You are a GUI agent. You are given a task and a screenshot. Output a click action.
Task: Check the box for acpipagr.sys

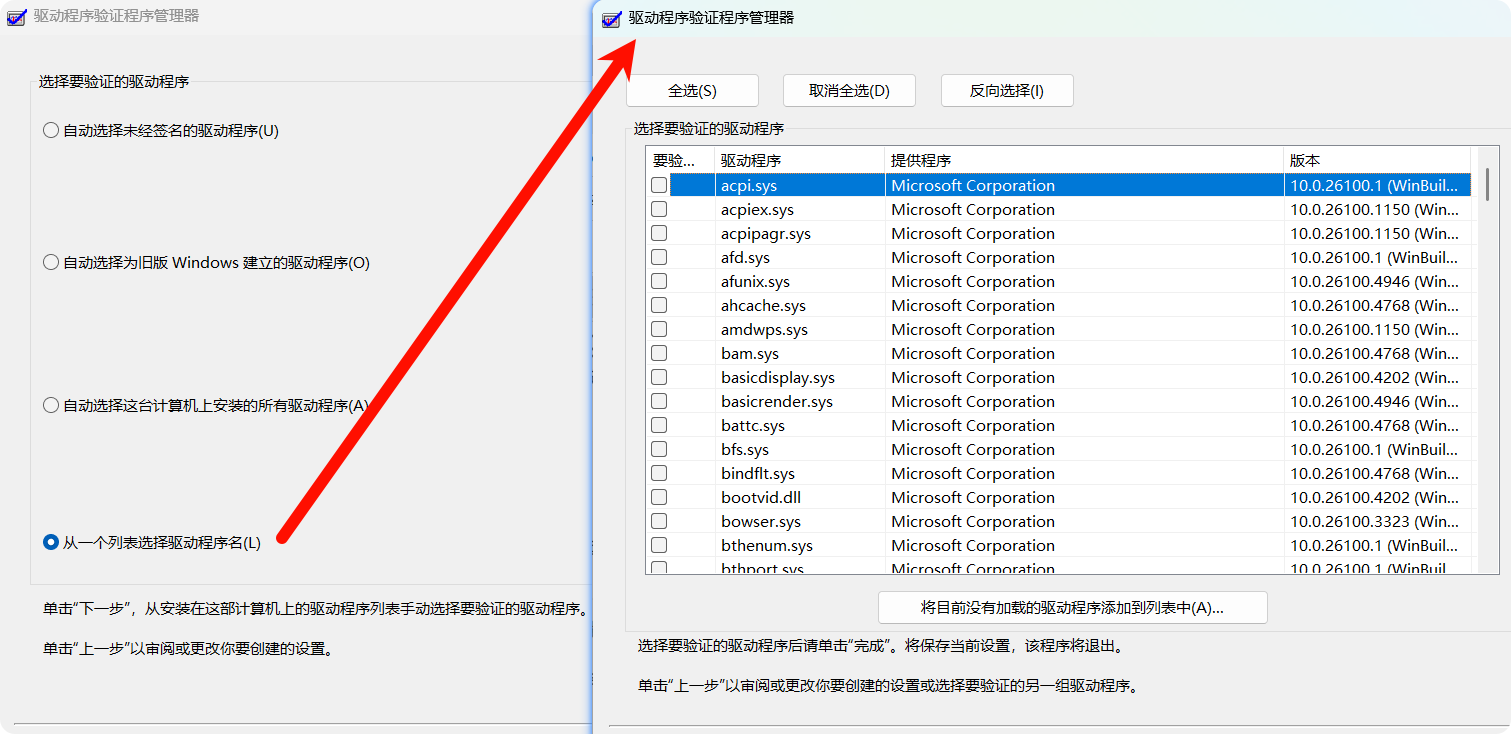[659, 233]
